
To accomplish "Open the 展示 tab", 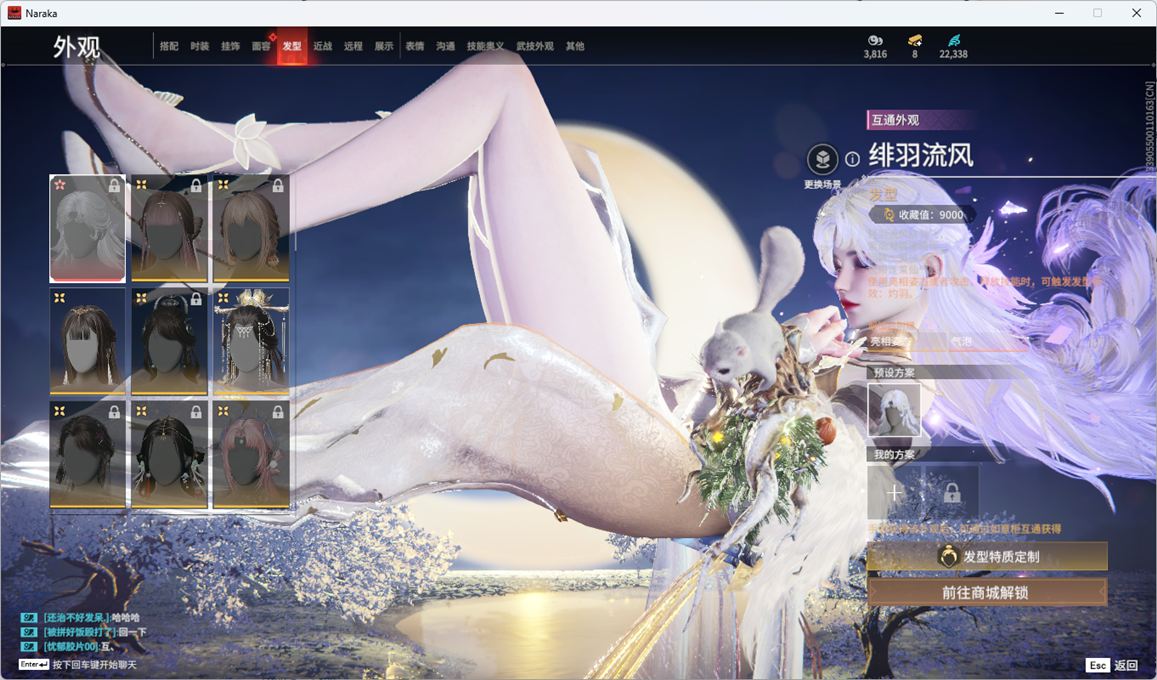I will [x=384, y=46].
